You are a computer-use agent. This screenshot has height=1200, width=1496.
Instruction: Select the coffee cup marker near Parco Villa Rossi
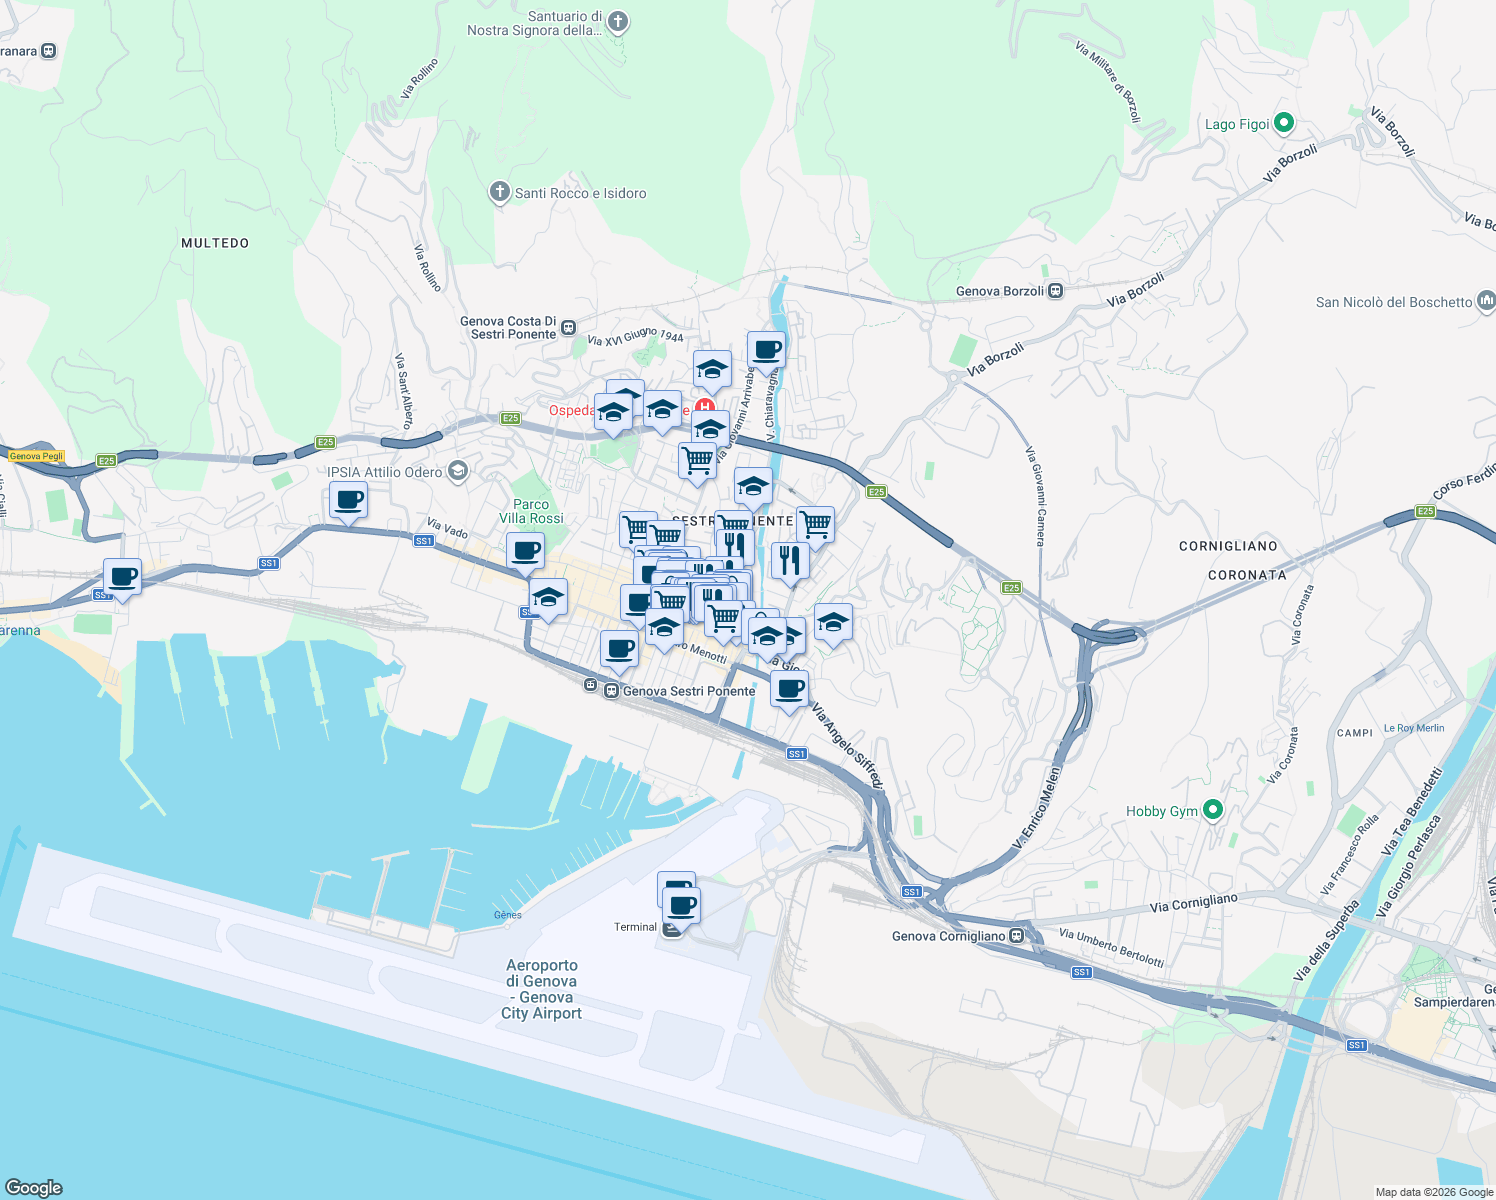click(525, 550)
